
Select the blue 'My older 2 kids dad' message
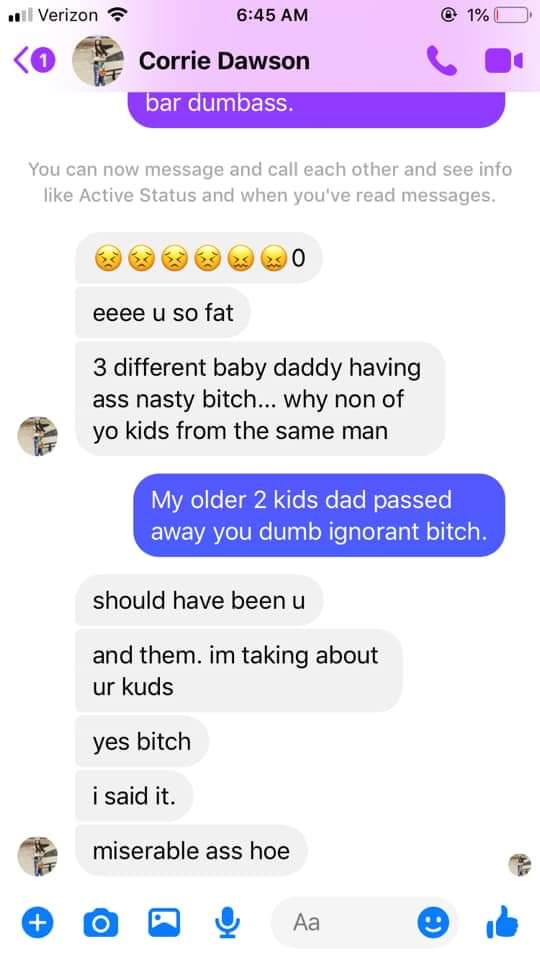pyautogui.click(x=320, y=516)
